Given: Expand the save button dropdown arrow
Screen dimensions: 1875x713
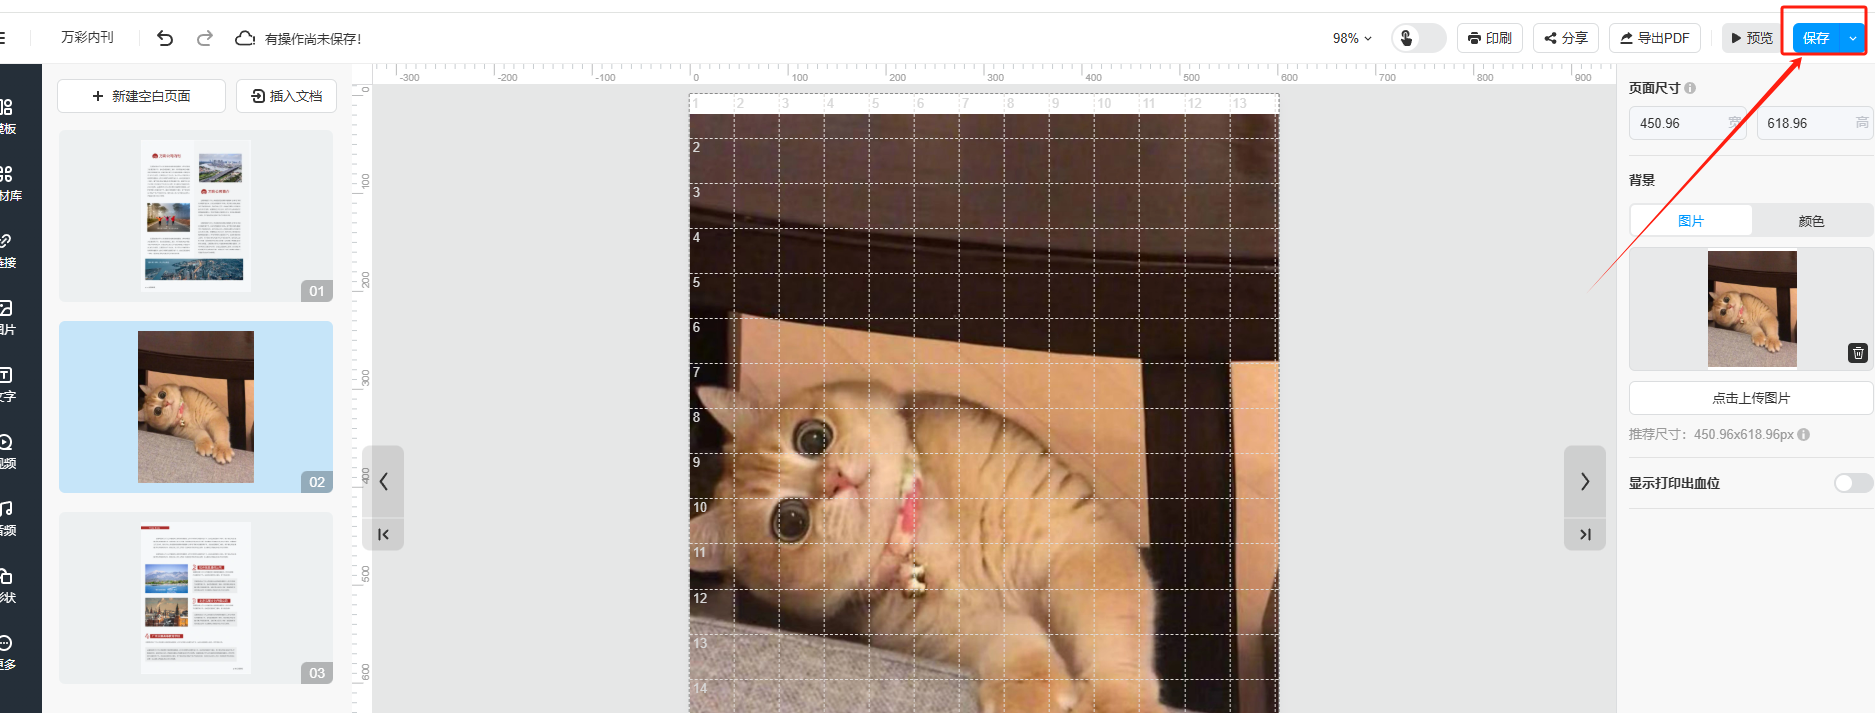Looking at the screenshot, I should (1852, 38).
